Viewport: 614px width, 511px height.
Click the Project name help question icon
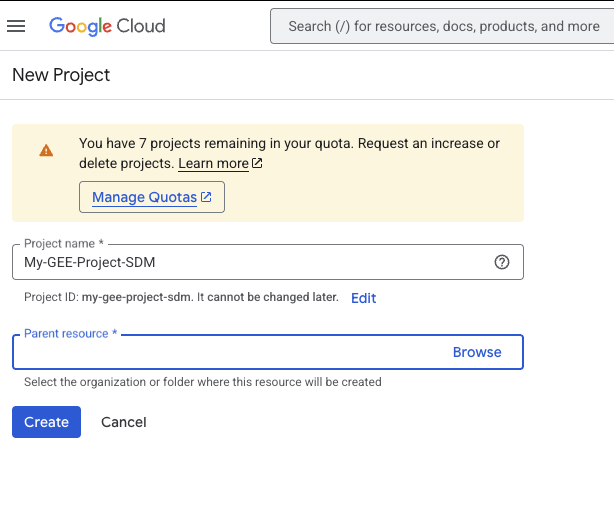coord(502,262)
